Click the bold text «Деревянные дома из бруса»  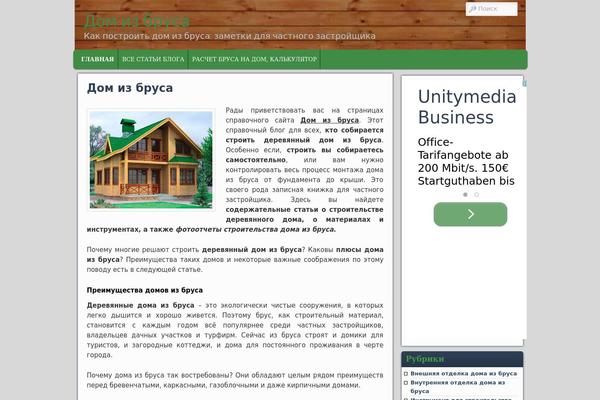point(140,305)
